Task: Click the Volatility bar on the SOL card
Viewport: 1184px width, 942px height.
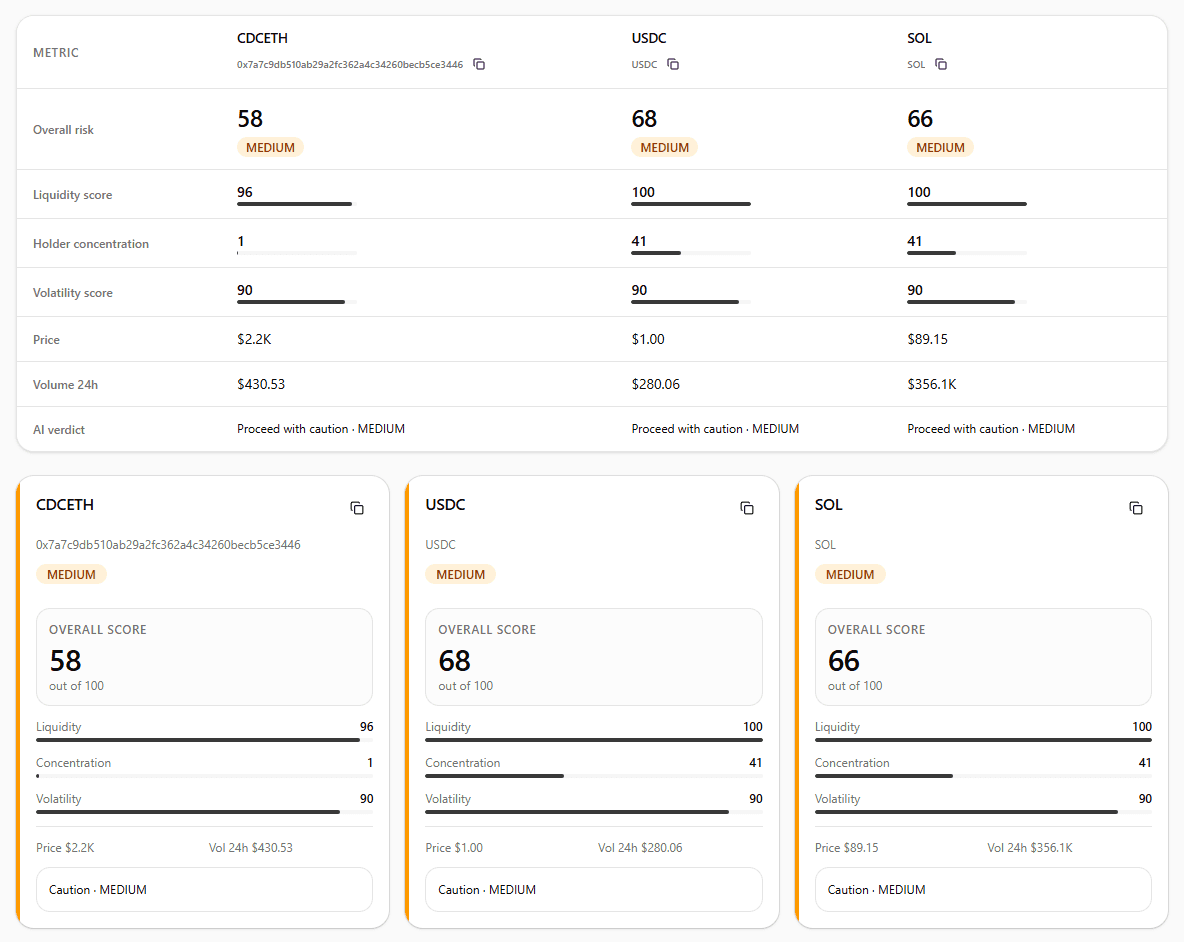Action: click(983, 812)
